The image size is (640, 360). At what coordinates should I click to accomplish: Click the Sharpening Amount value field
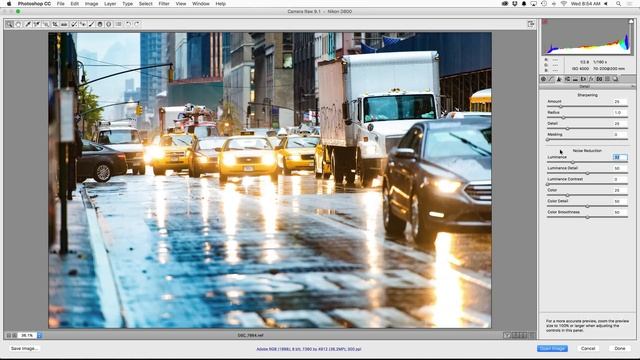click(x=620, y=101)
